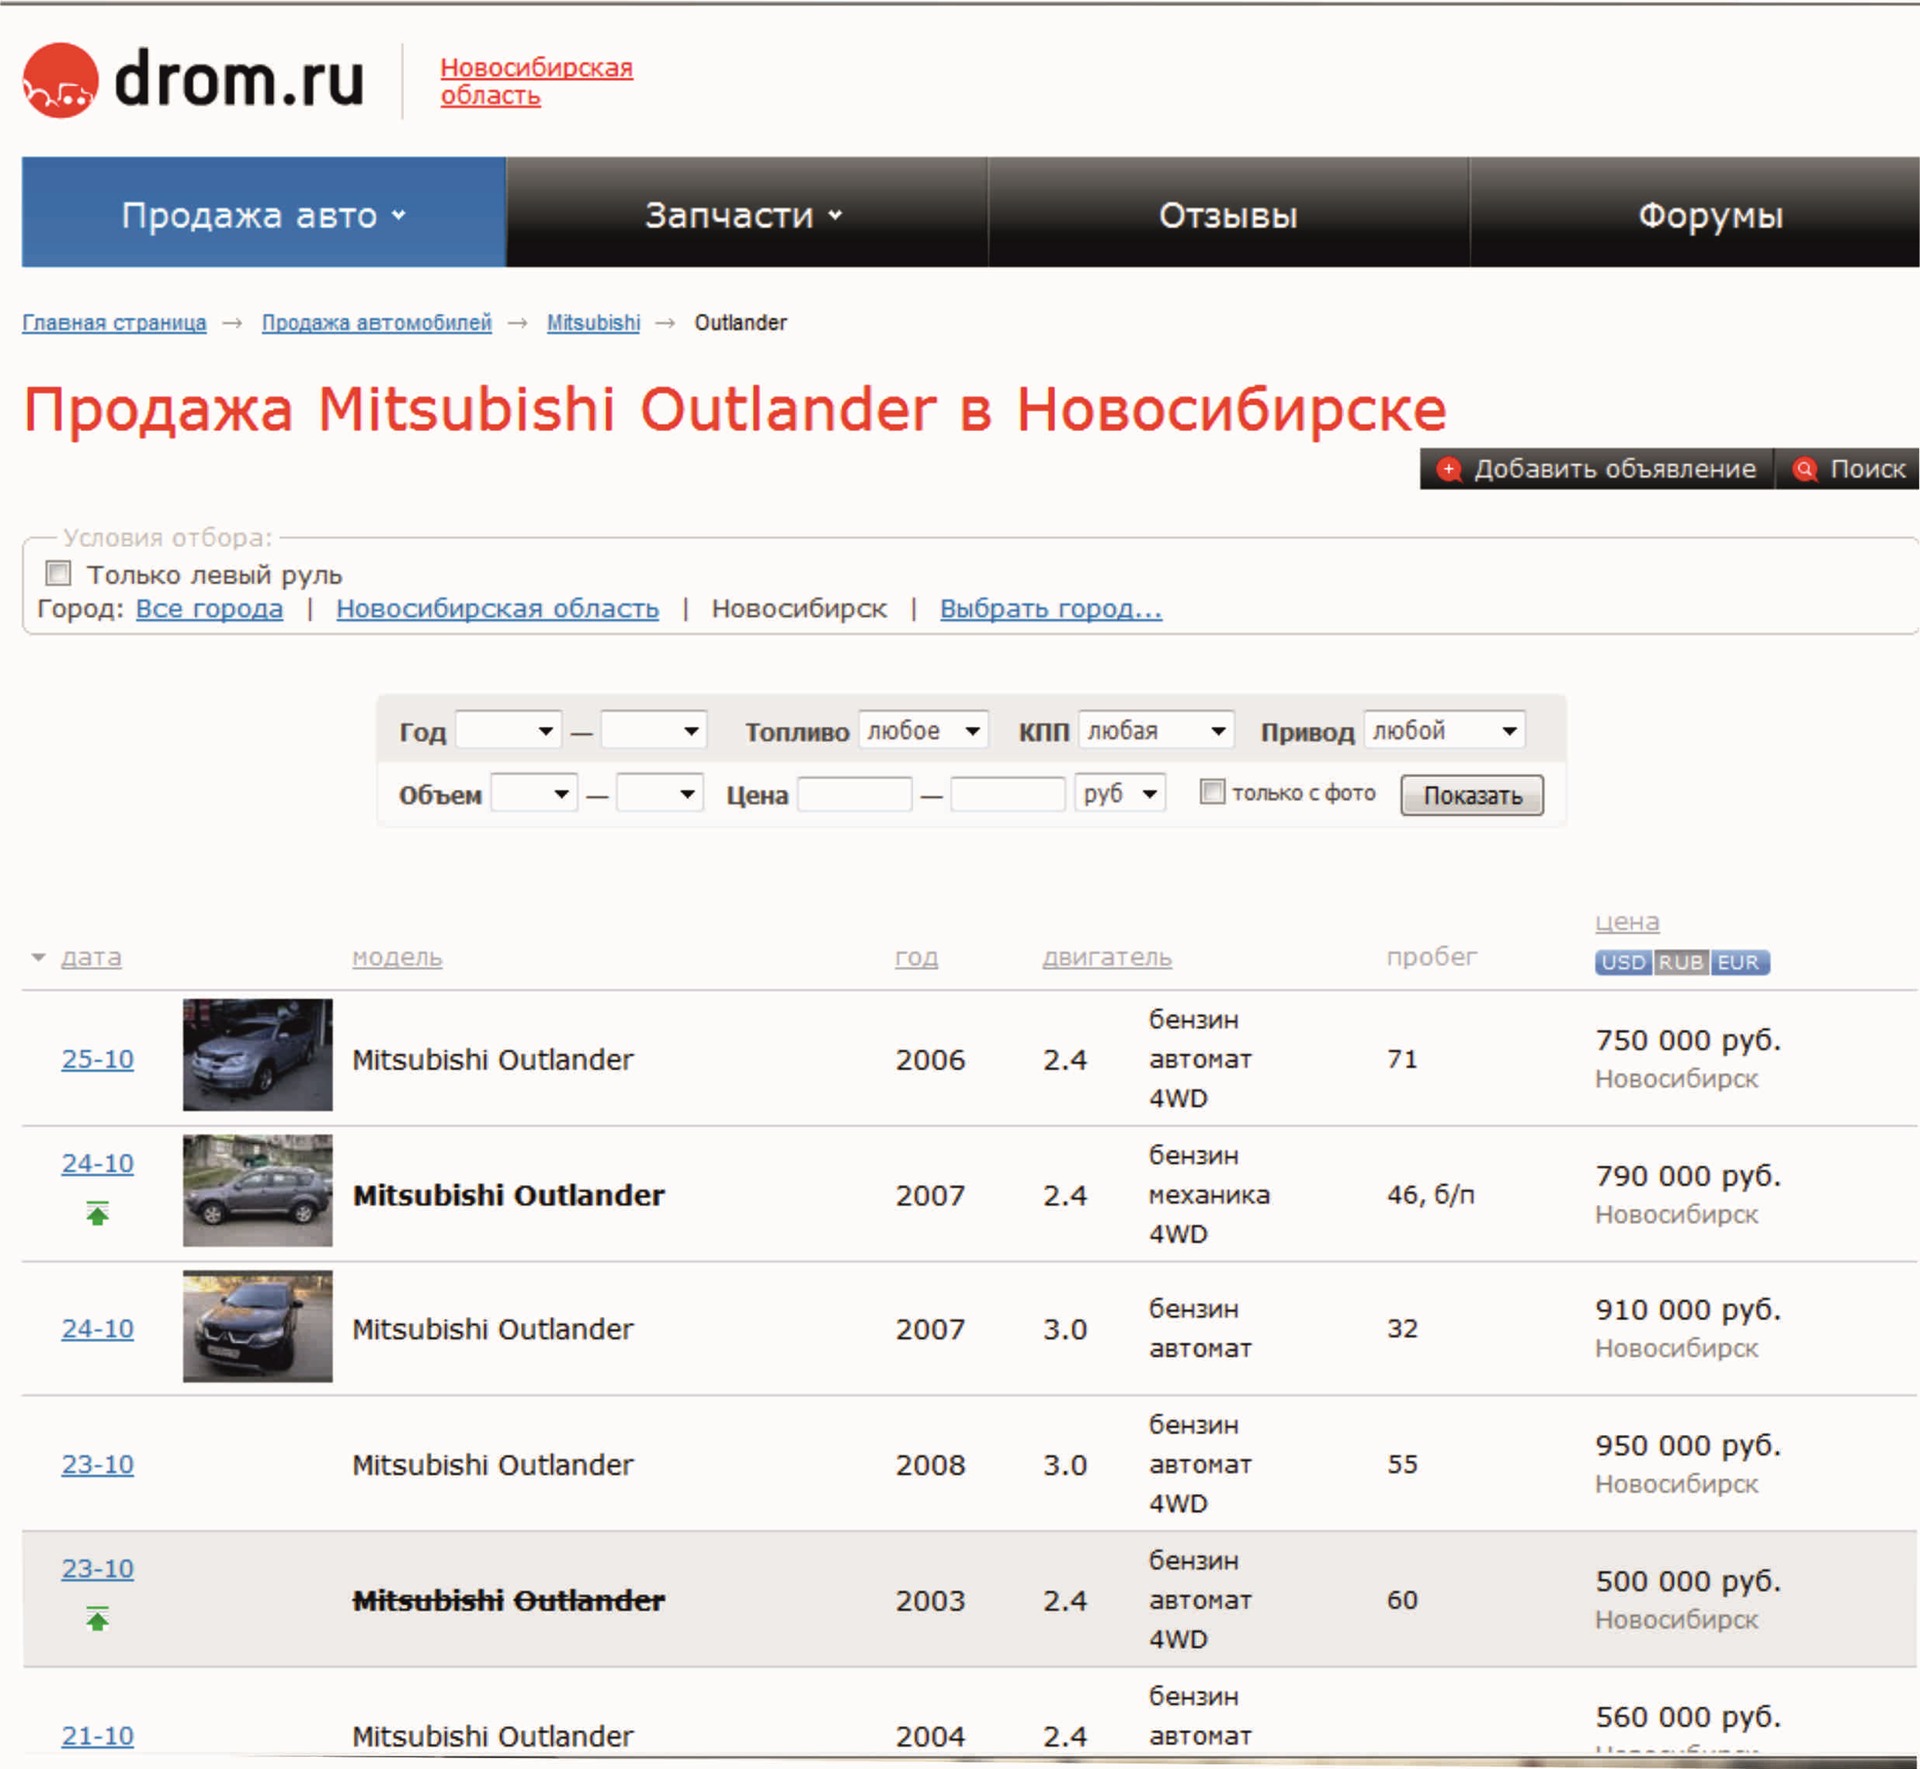Click the 950 000 руб. price
Image resolution: width=1920 pixels, height=1769 pixels.
pyautogui.click(x=1688, y=1445)
